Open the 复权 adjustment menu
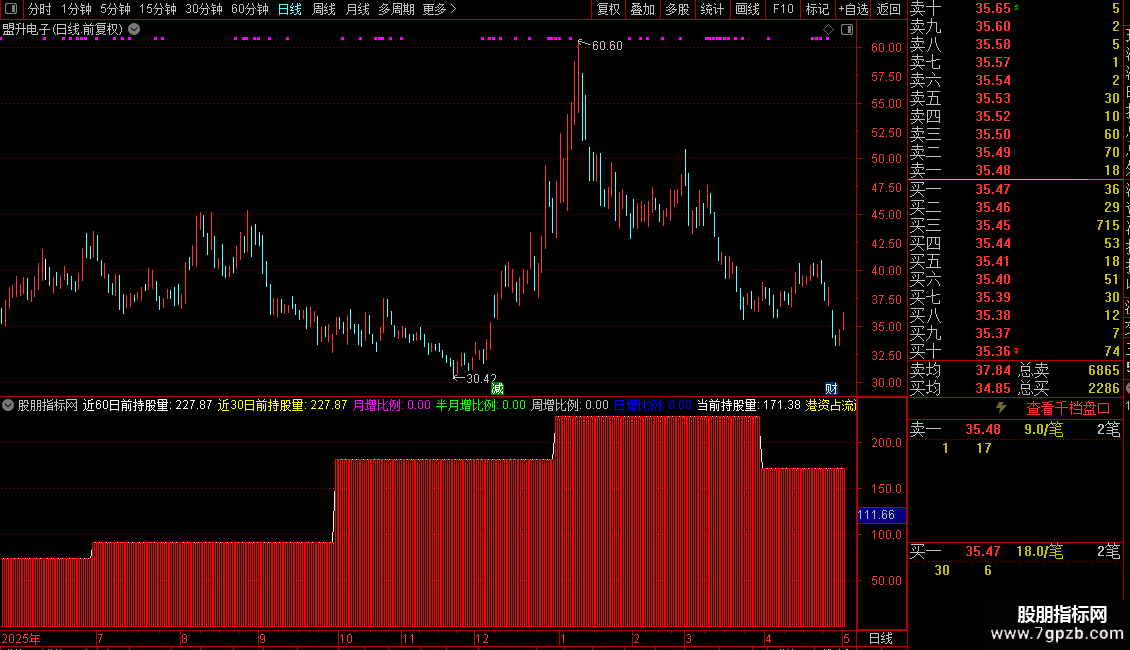The height and width of the screenshot is (650, 1130). 608,9
